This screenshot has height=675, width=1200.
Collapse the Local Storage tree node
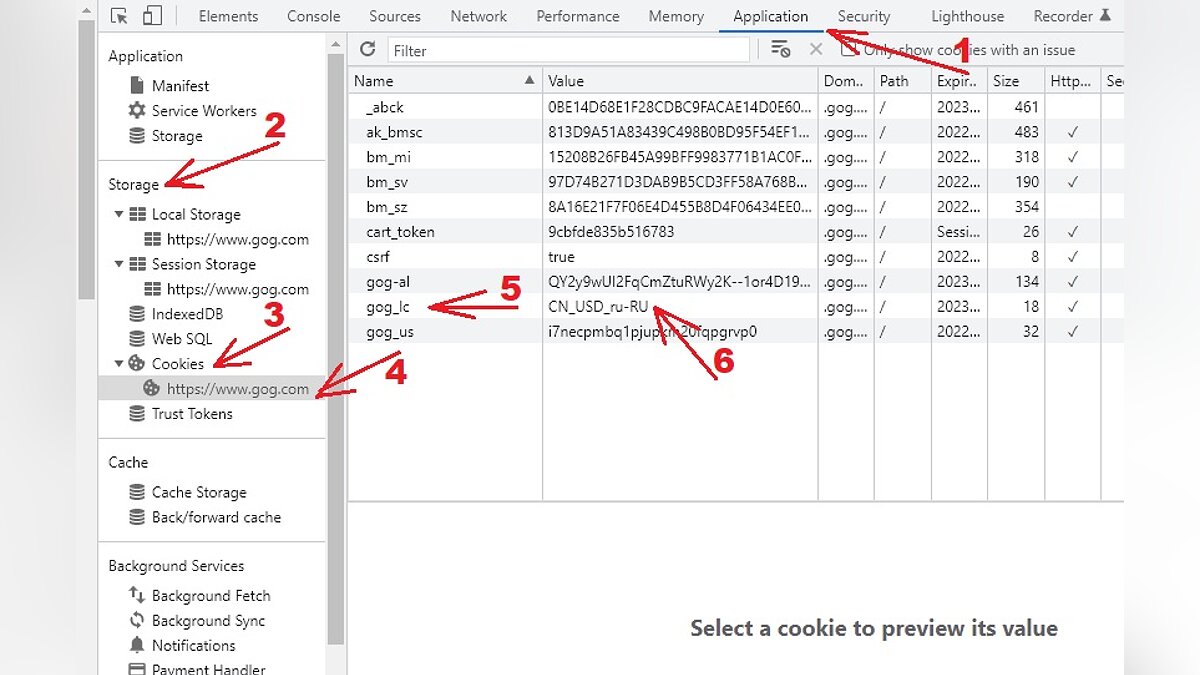coord(119,214)
